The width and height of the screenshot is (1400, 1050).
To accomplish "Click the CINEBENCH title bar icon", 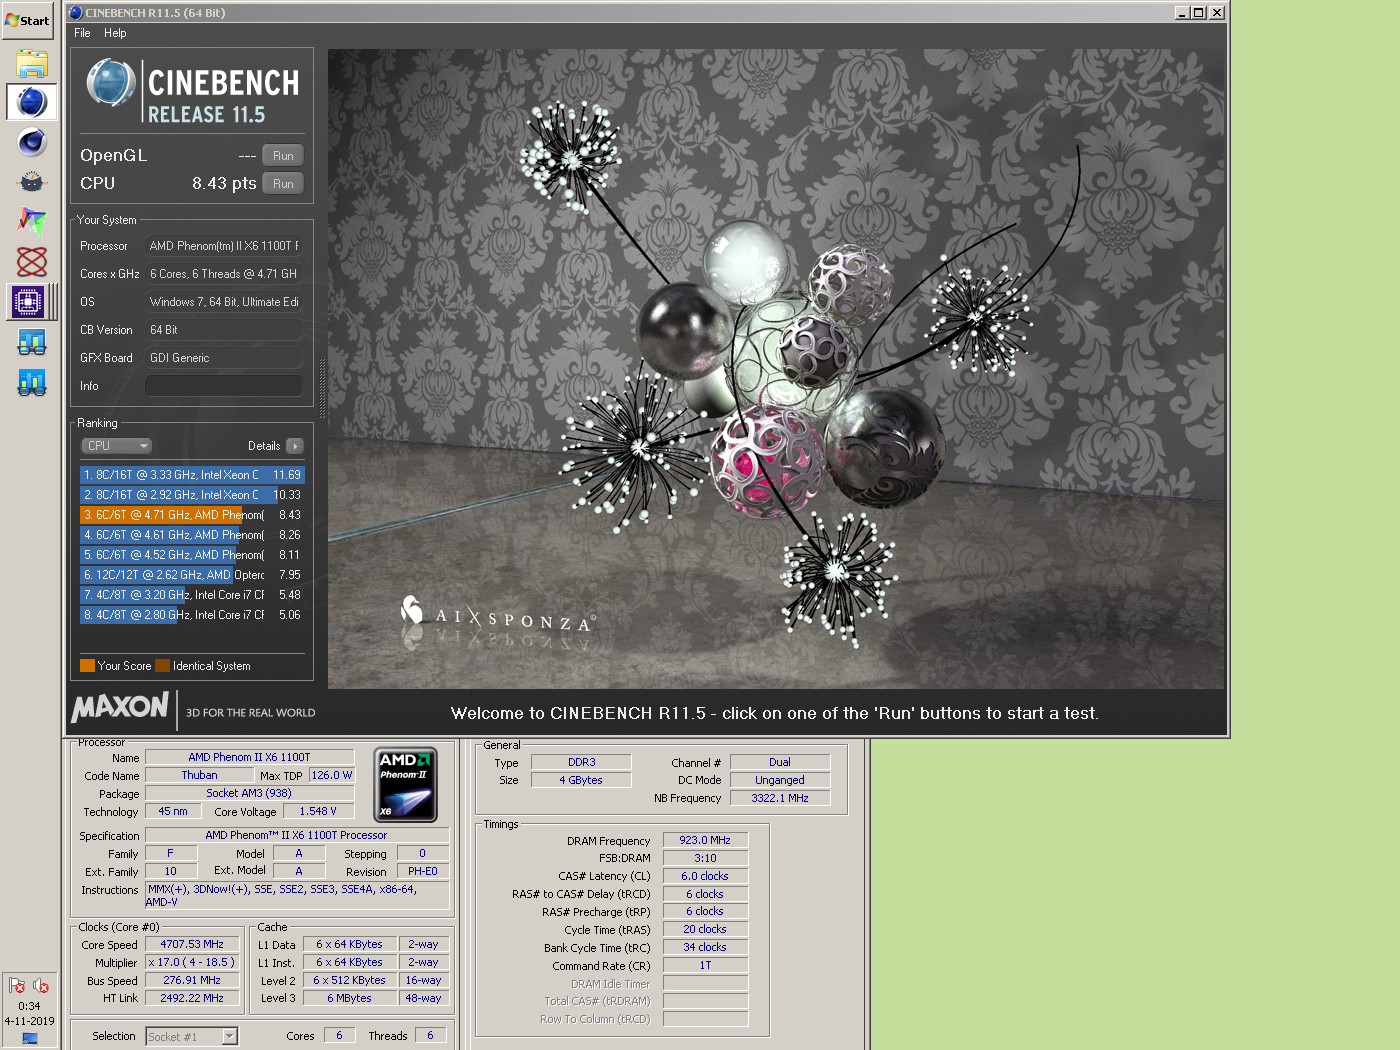I will [x=76, y=13].
